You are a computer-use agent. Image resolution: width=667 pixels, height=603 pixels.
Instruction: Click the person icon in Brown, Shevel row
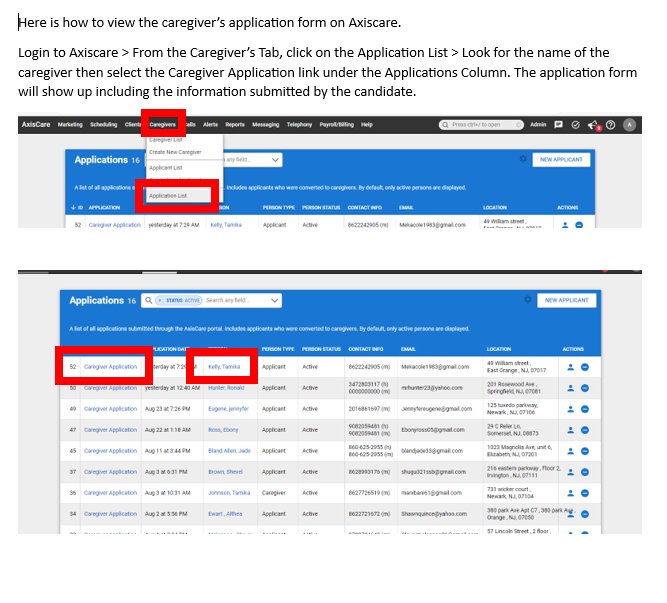click(x=570, y=472)
